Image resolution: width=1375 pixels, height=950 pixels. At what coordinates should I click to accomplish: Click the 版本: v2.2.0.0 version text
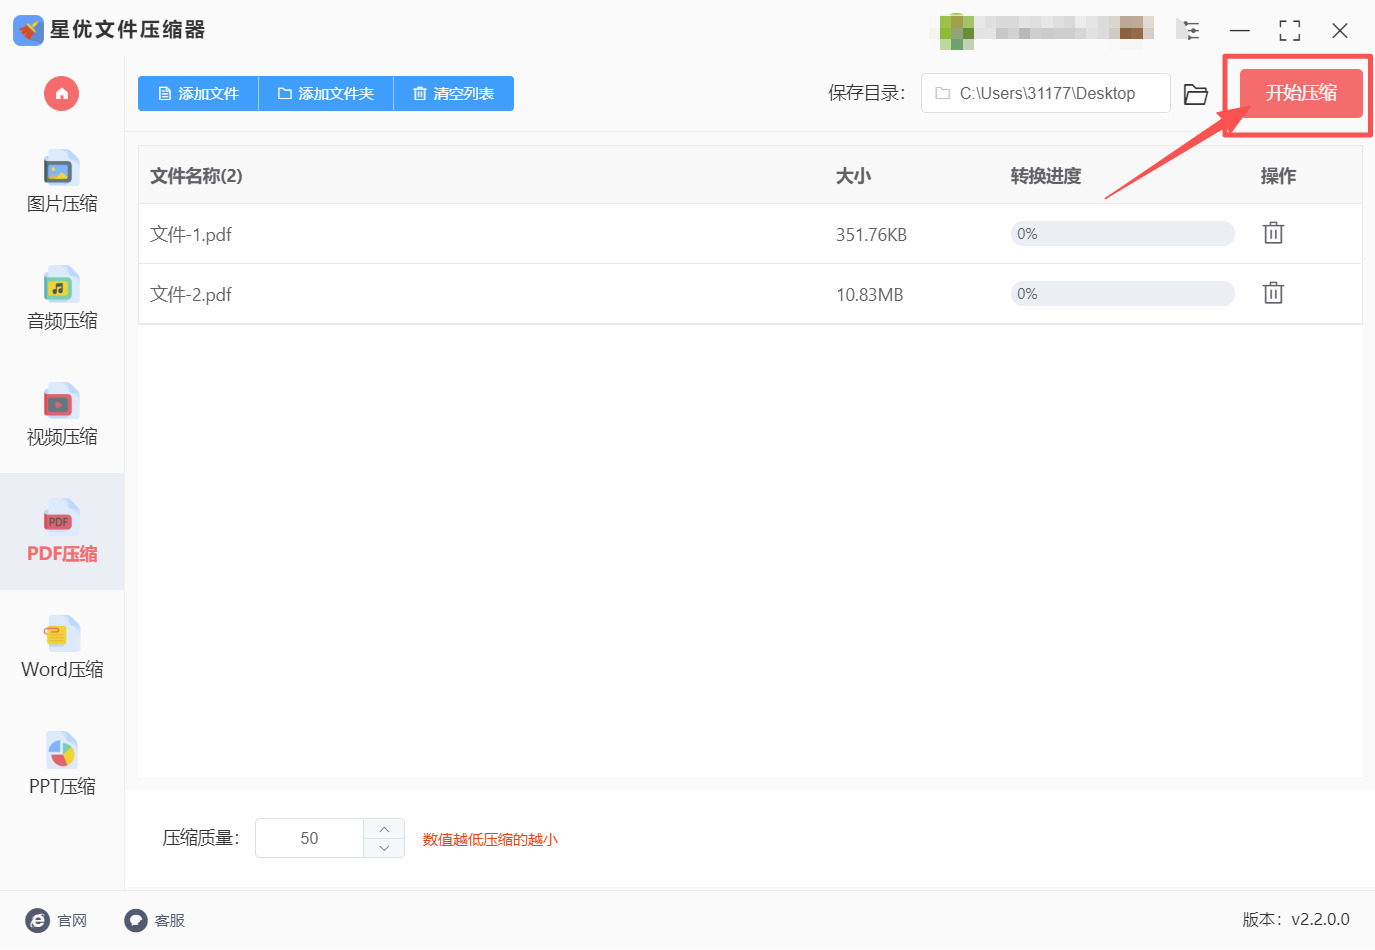coord(1296,919)
